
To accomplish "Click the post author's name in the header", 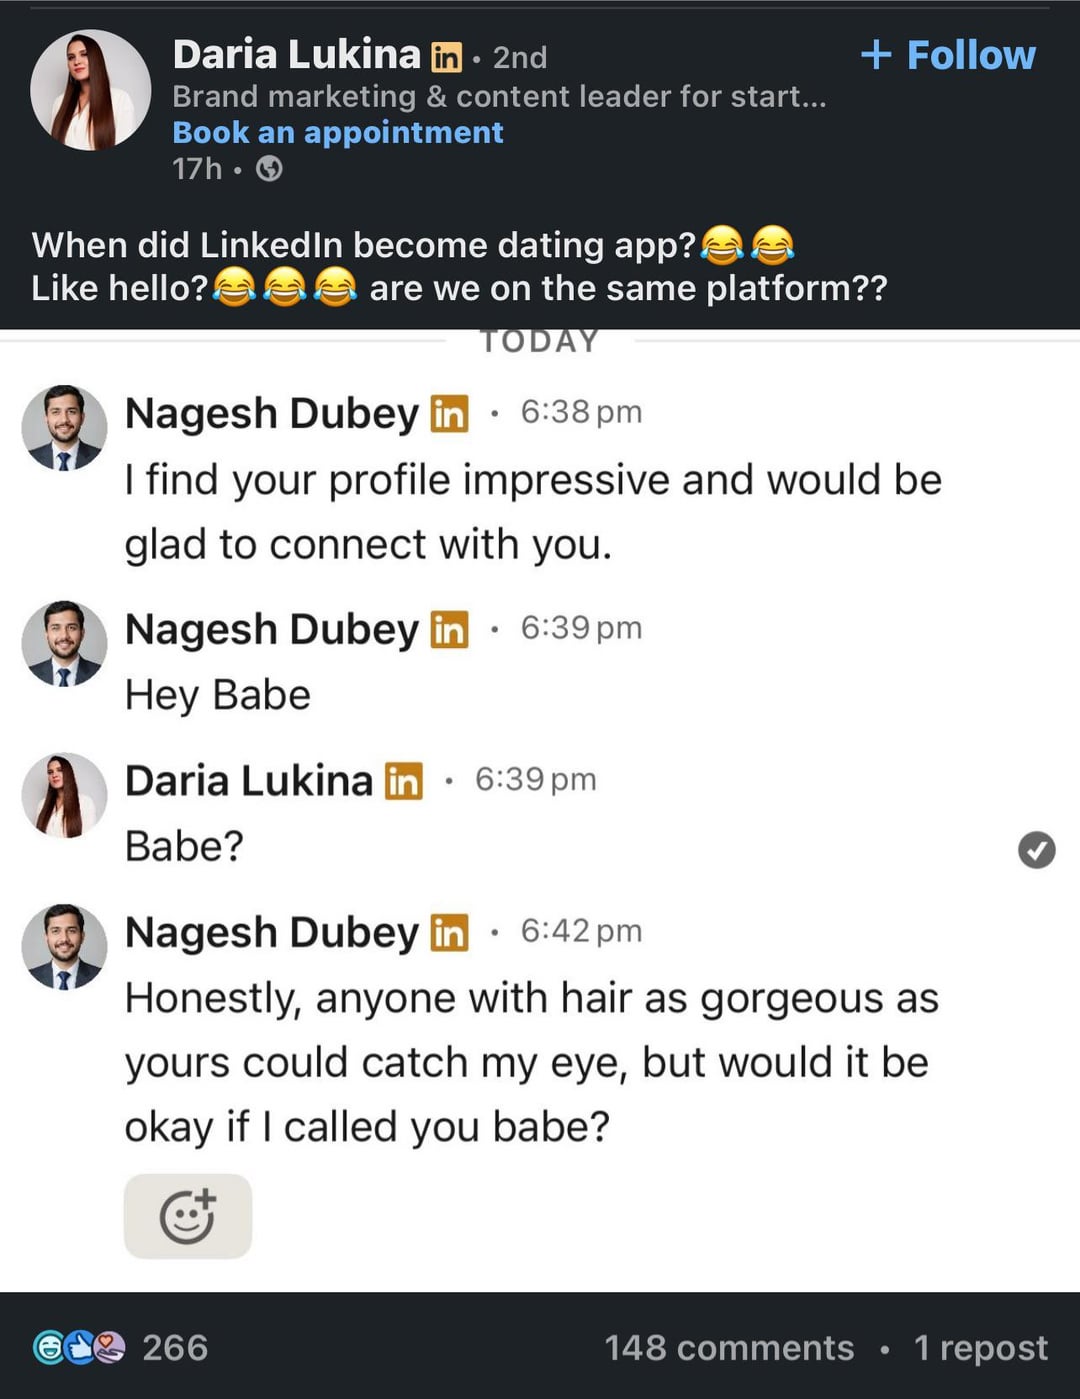I will click(x=296, y=55).
